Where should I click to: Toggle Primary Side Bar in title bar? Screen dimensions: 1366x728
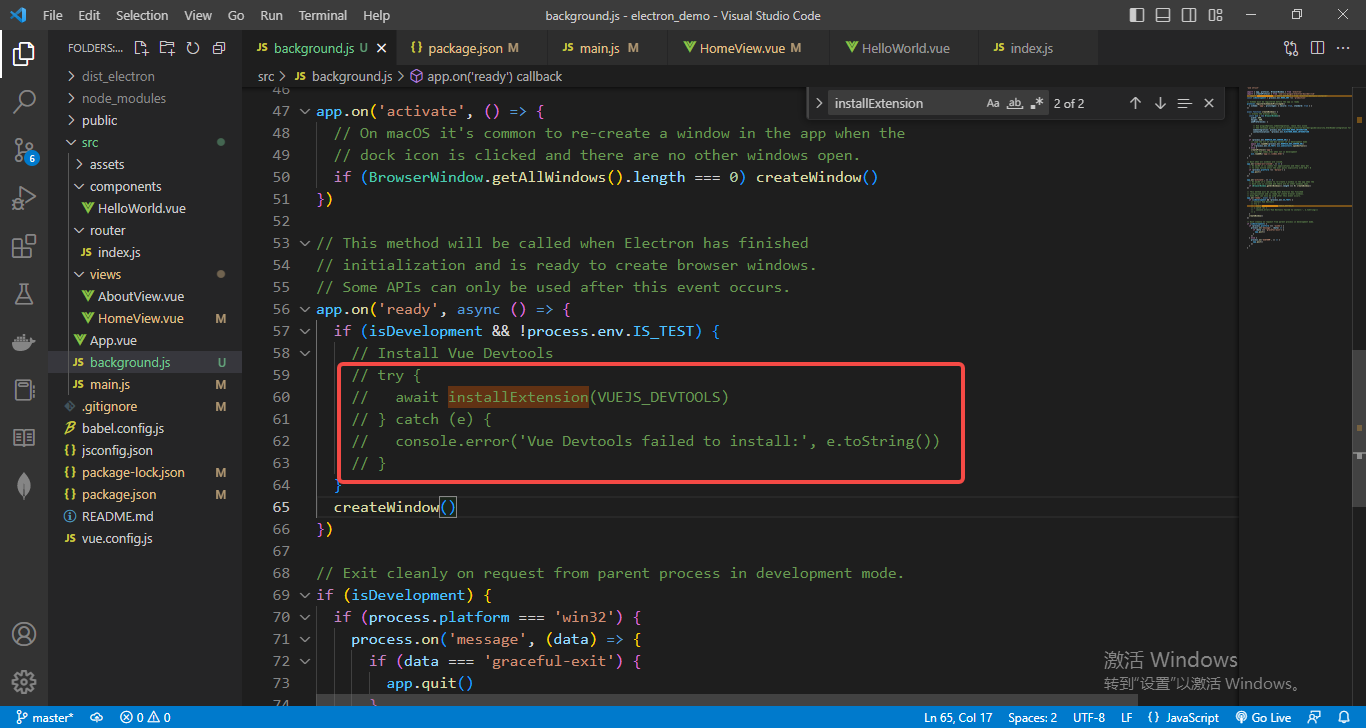coord(1136,15)
